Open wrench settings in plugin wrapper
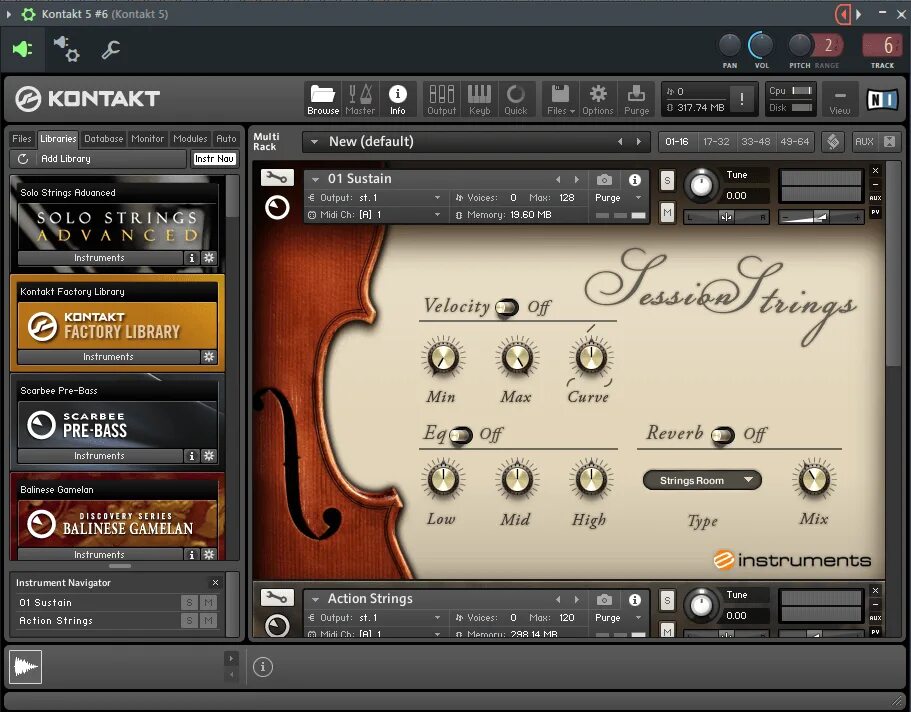Image resolution: width=911 pixels, height=712 pixels. coord(110,49)
